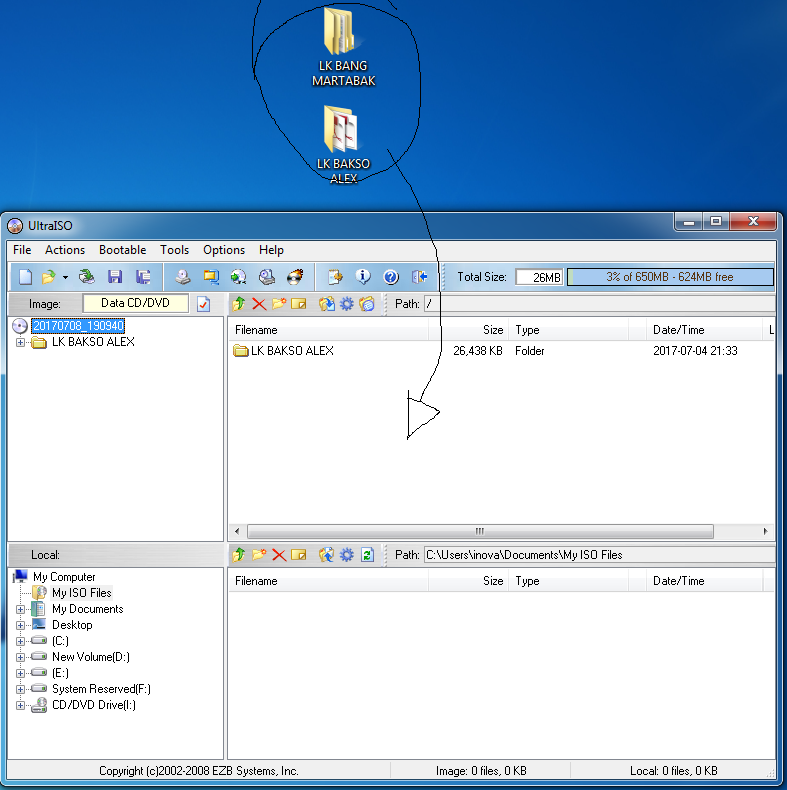Click the Filename column header in image pane

pyautogui.click(x=330, y=330)
